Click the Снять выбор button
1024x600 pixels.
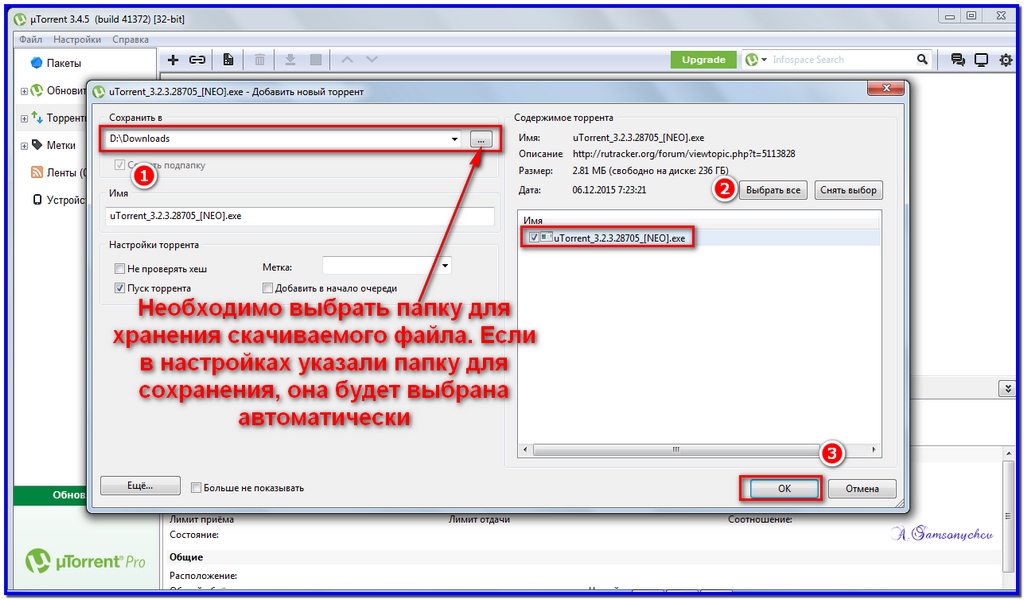(848, 190)
